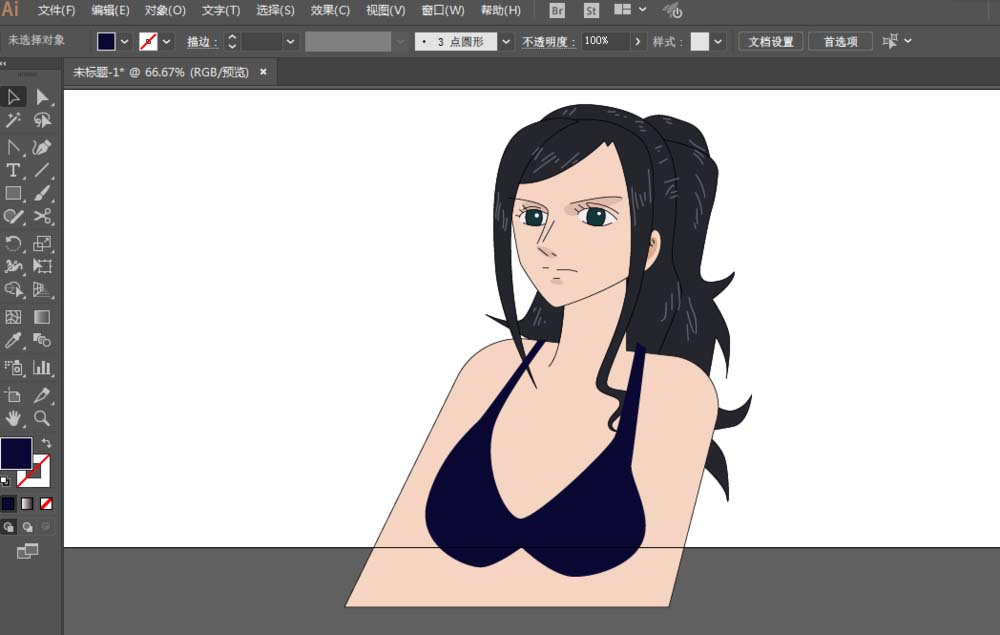Change the screen mode

tap(27, 551)
